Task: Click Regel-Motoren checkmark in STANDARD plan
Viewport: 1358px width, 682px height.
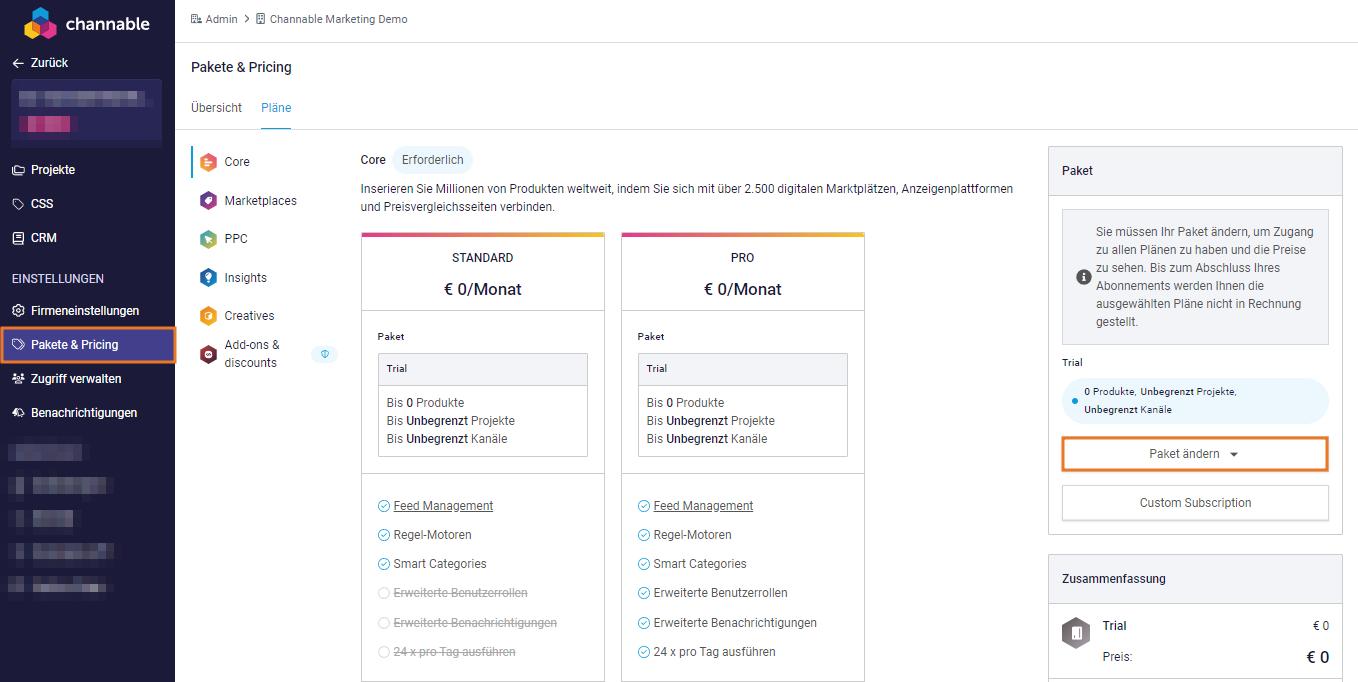Action: [x=384, y=535]
